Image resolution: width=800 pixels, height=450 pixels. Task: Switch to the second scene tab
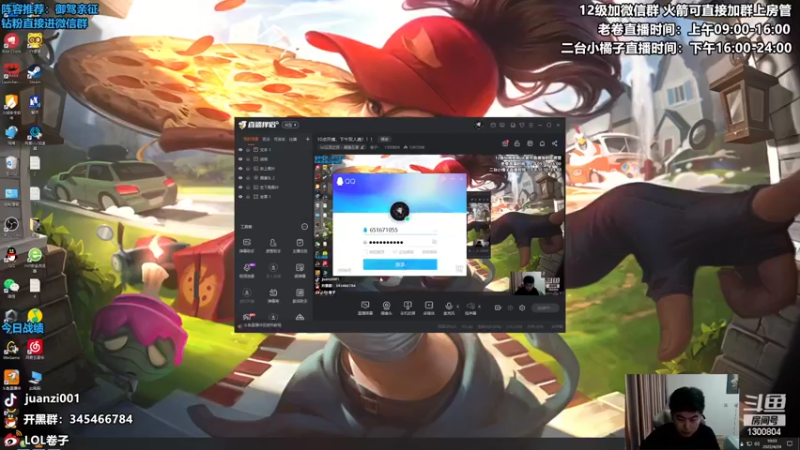[266, 139]
